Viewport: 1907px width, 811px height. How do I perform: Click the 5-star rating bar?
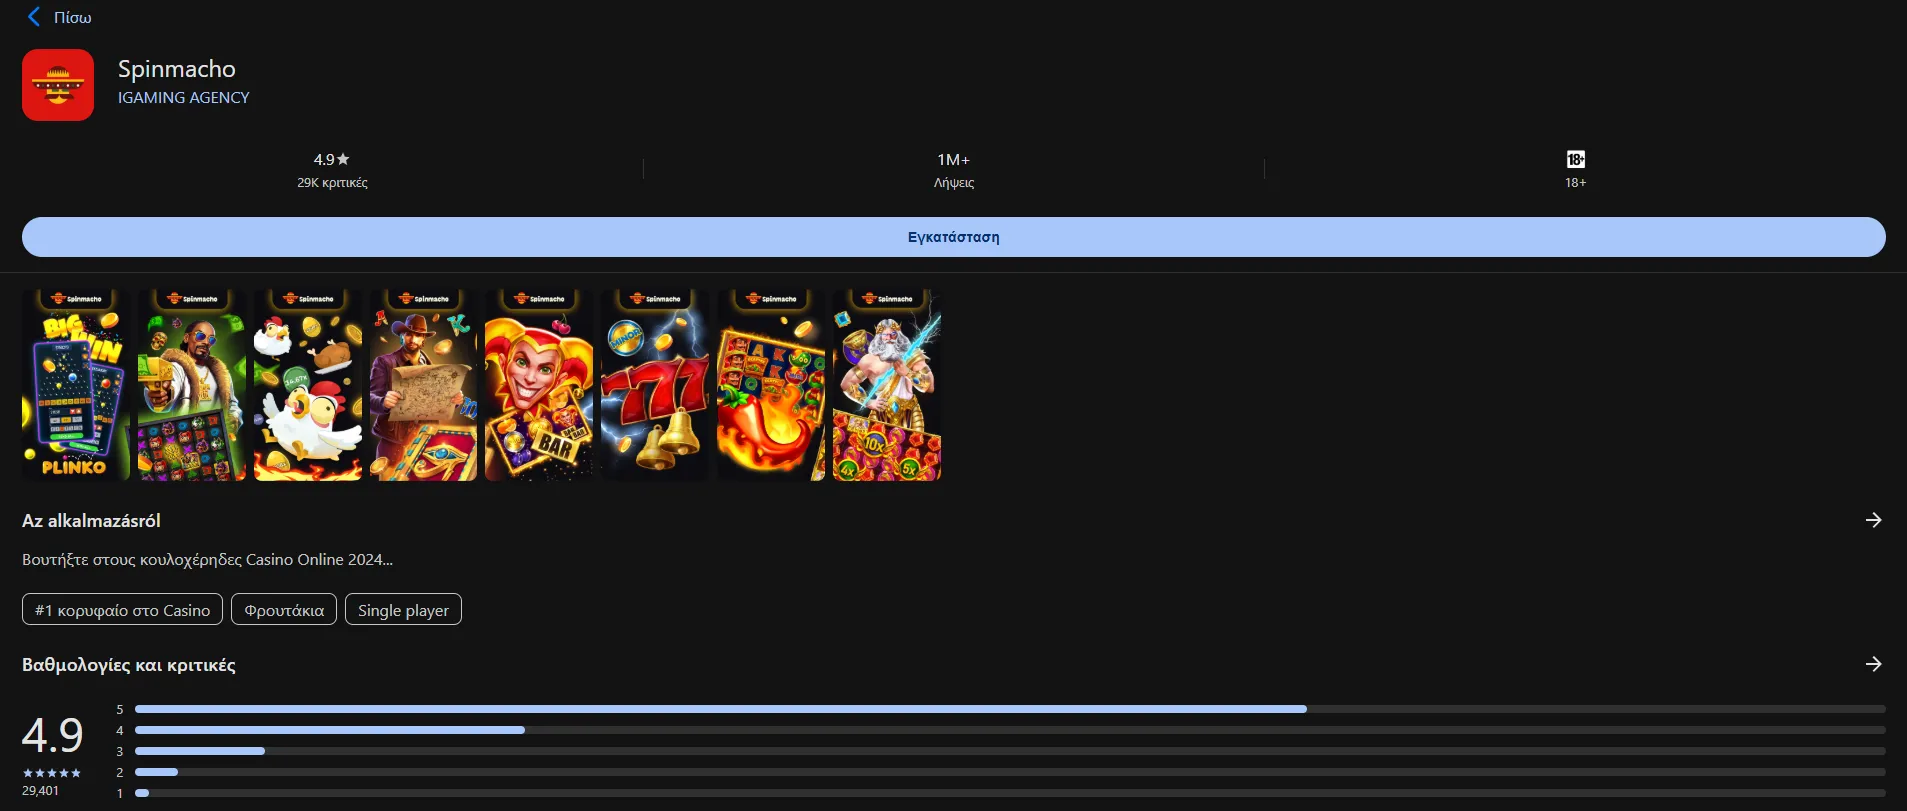click(x=1010, y=709)
